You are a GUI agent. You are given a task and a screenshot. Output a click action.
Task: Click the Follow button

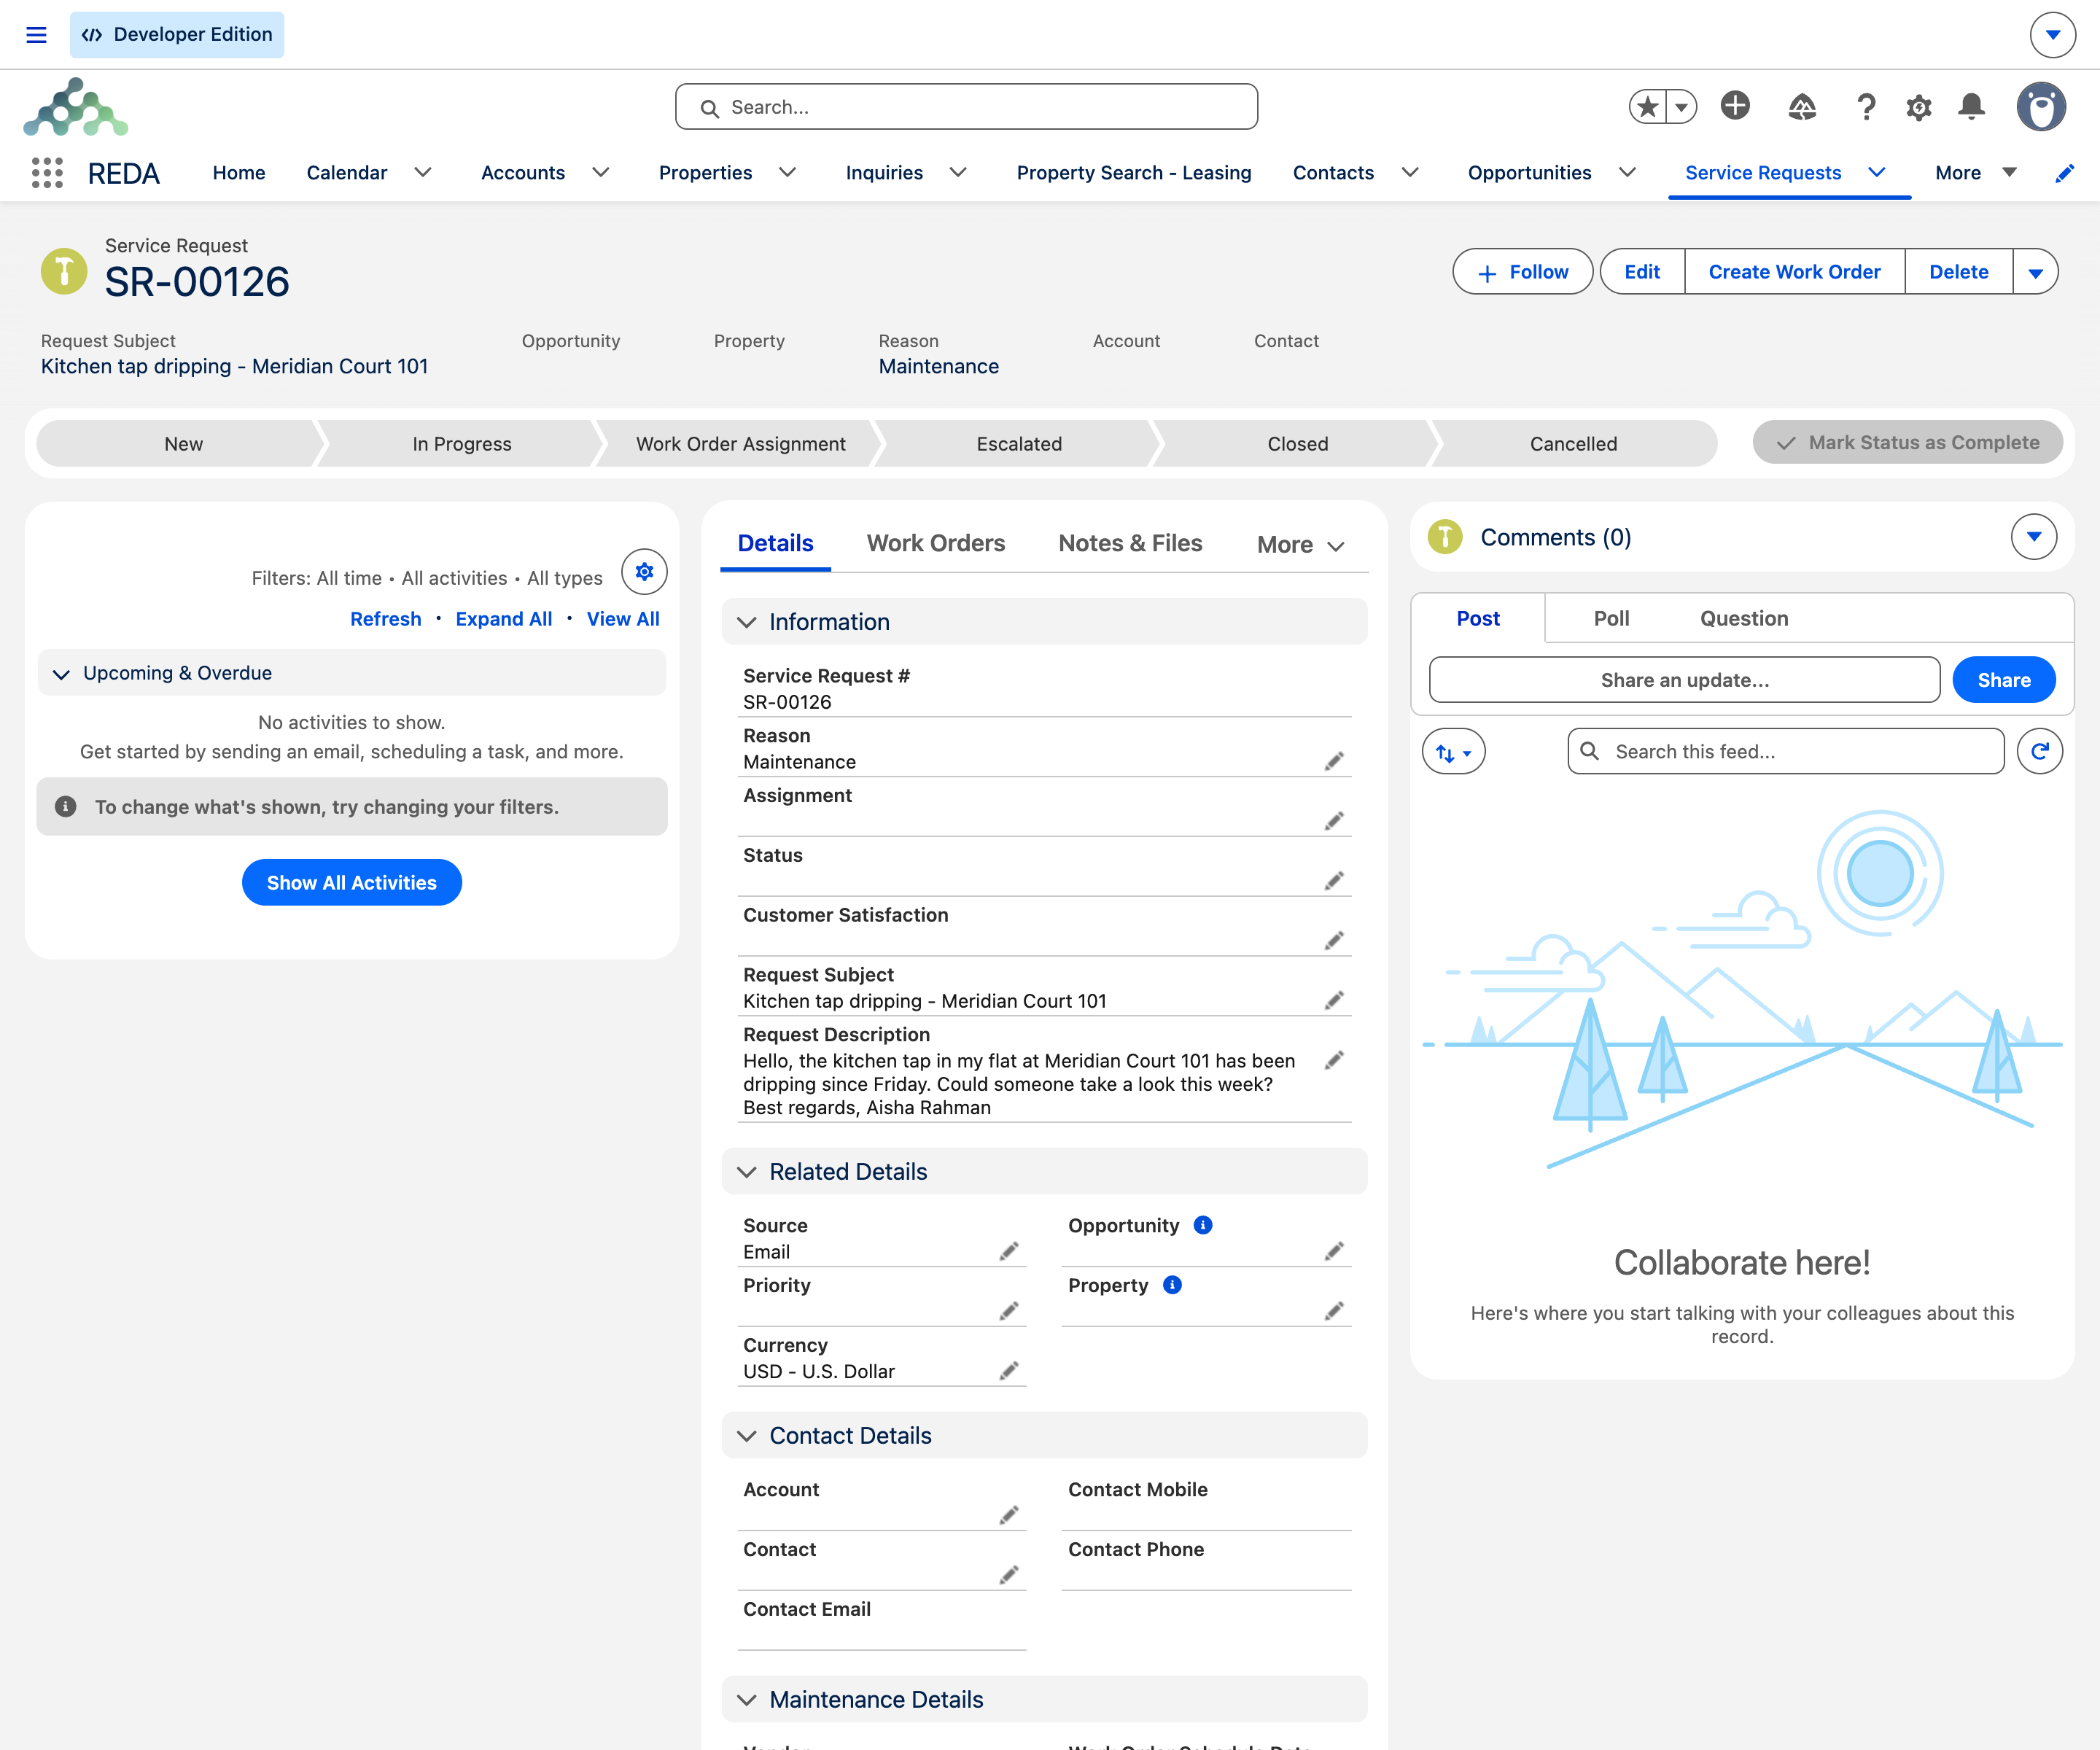(1522, 272)
